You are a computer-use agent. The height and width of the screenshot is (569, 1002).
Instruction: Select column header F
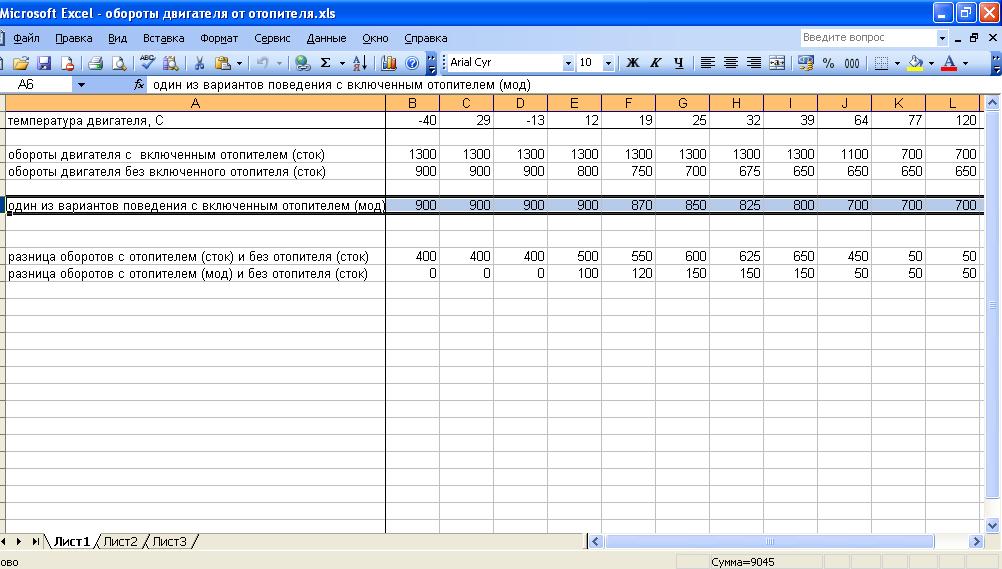pos(628,102)
